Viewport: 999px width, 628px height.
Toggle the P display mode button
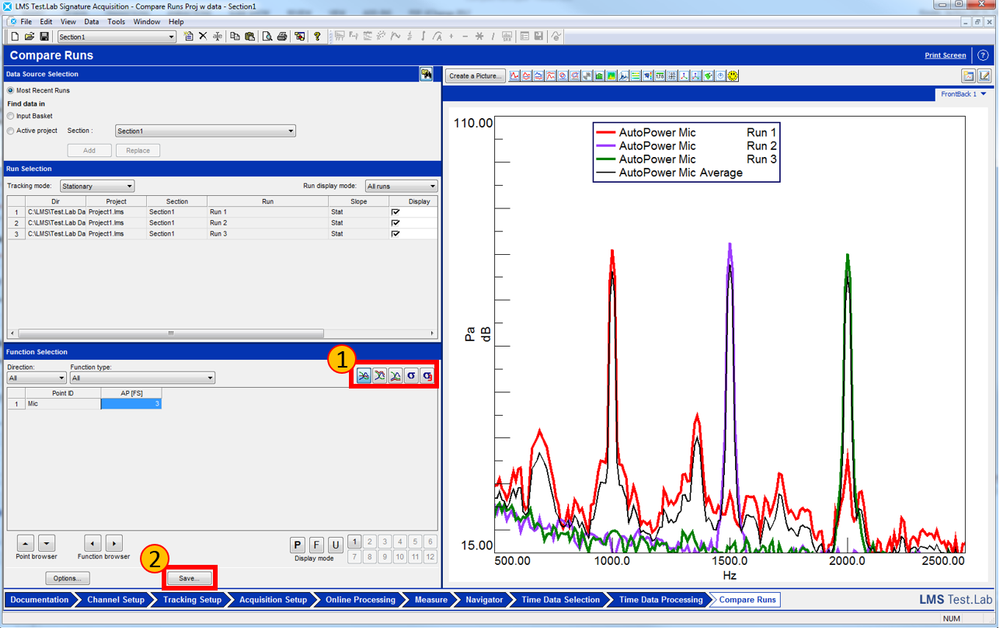[297, 545]
